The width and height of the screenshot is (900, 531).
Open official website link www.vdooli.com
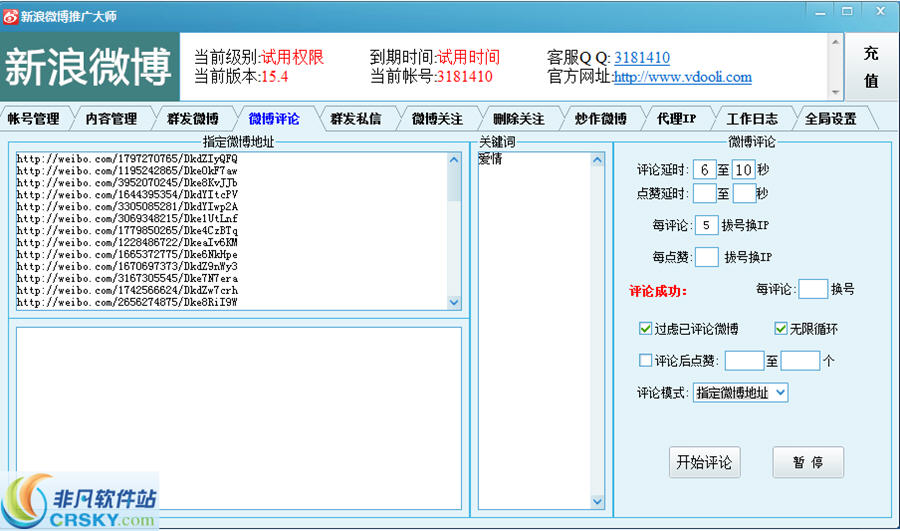[x=682, y=77]
